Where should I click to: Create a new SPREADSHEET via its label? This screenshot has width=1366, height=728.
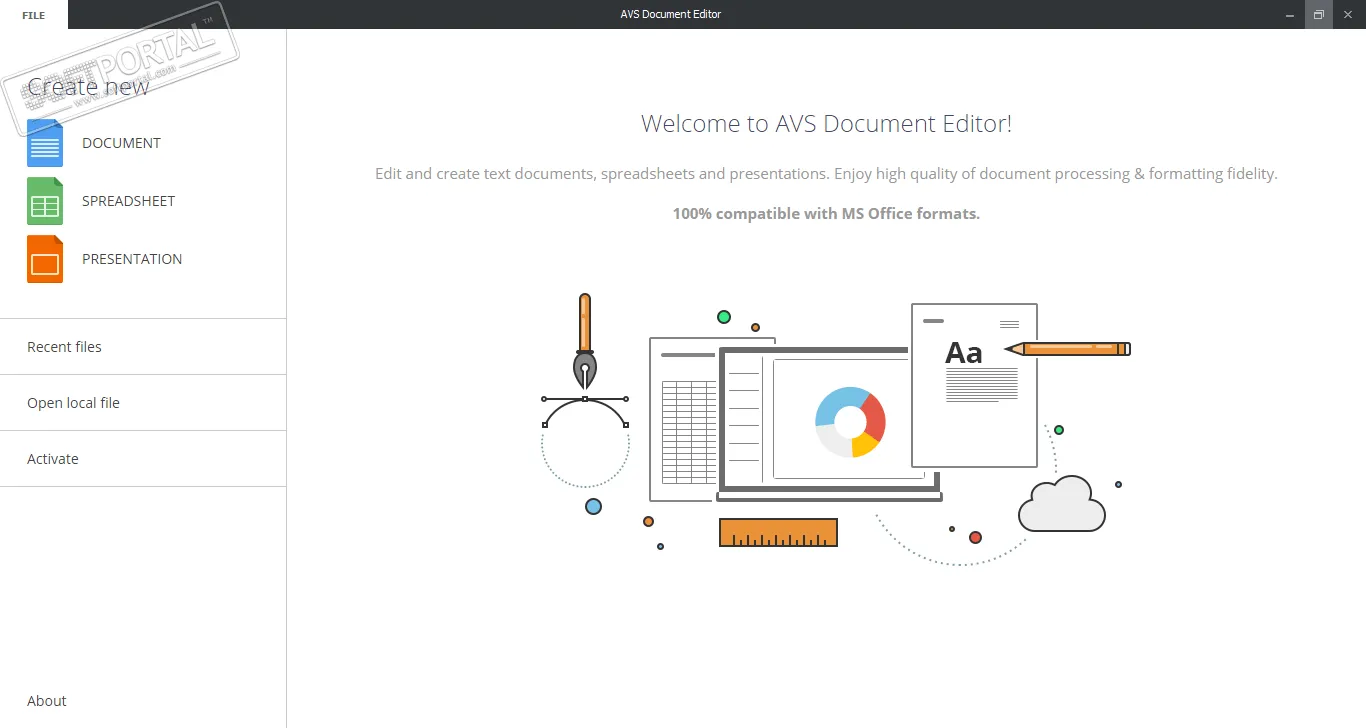point(128,201)
